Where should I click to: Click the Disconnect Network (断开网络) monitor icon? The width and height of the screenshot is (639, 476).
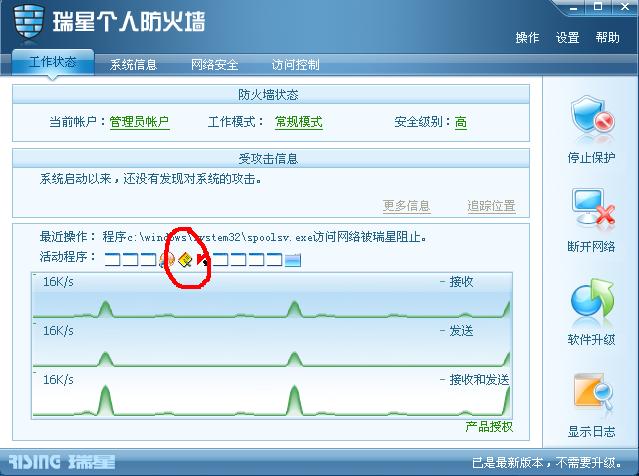[593, 207]
